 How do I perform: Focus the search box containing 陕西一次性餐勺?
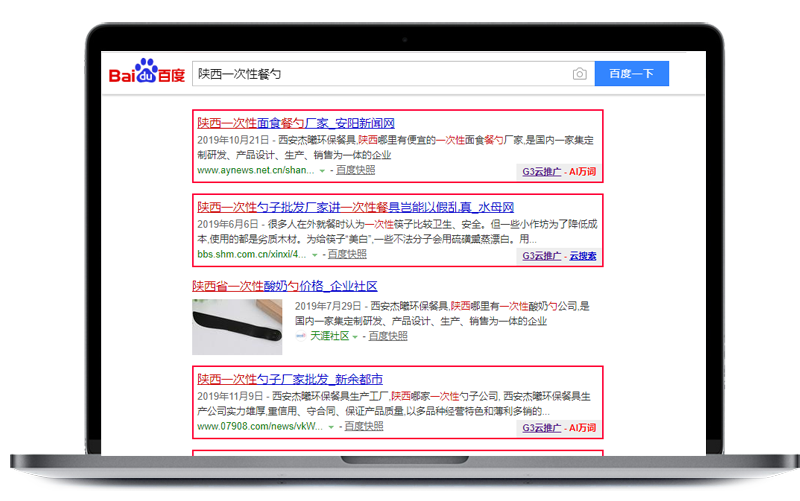393,74
